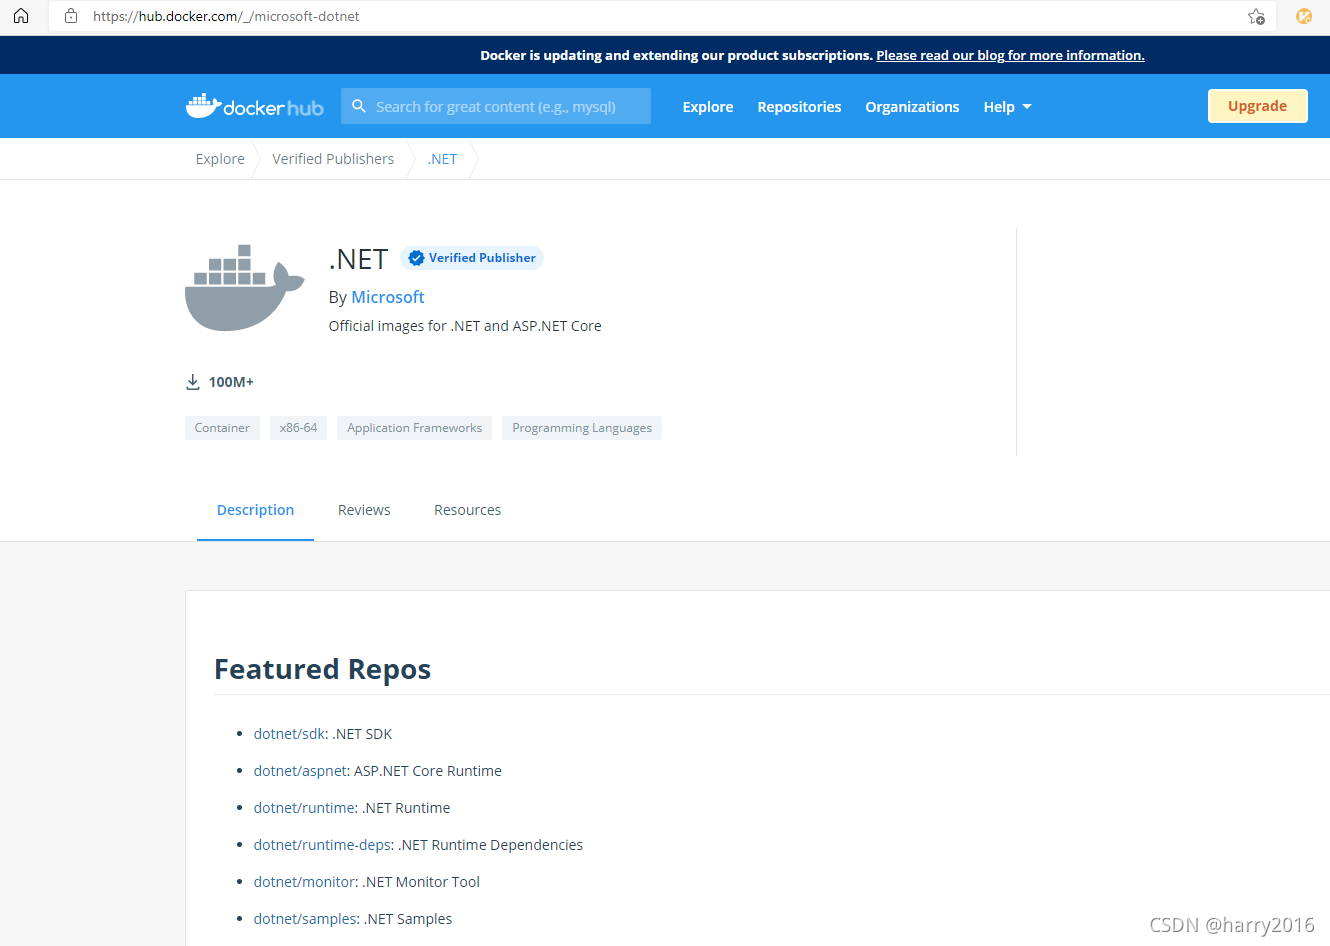This screenshot has height=946, width=1330.
Task: Go to Explore breadcrumb
Action: click(220, 159)
